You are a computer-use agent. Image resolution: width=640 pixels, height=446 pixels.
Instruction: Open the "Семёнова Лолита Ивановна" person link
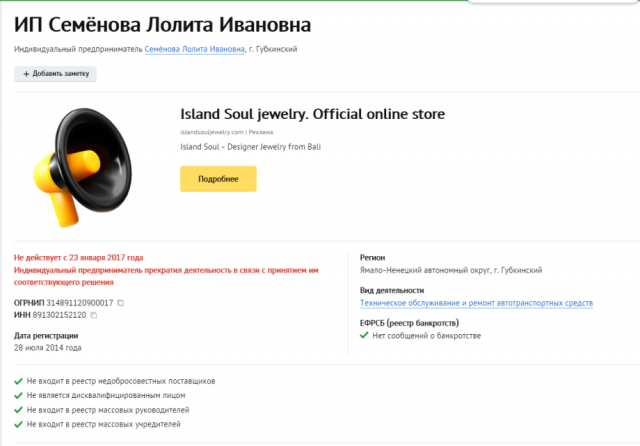click(194, 50)
